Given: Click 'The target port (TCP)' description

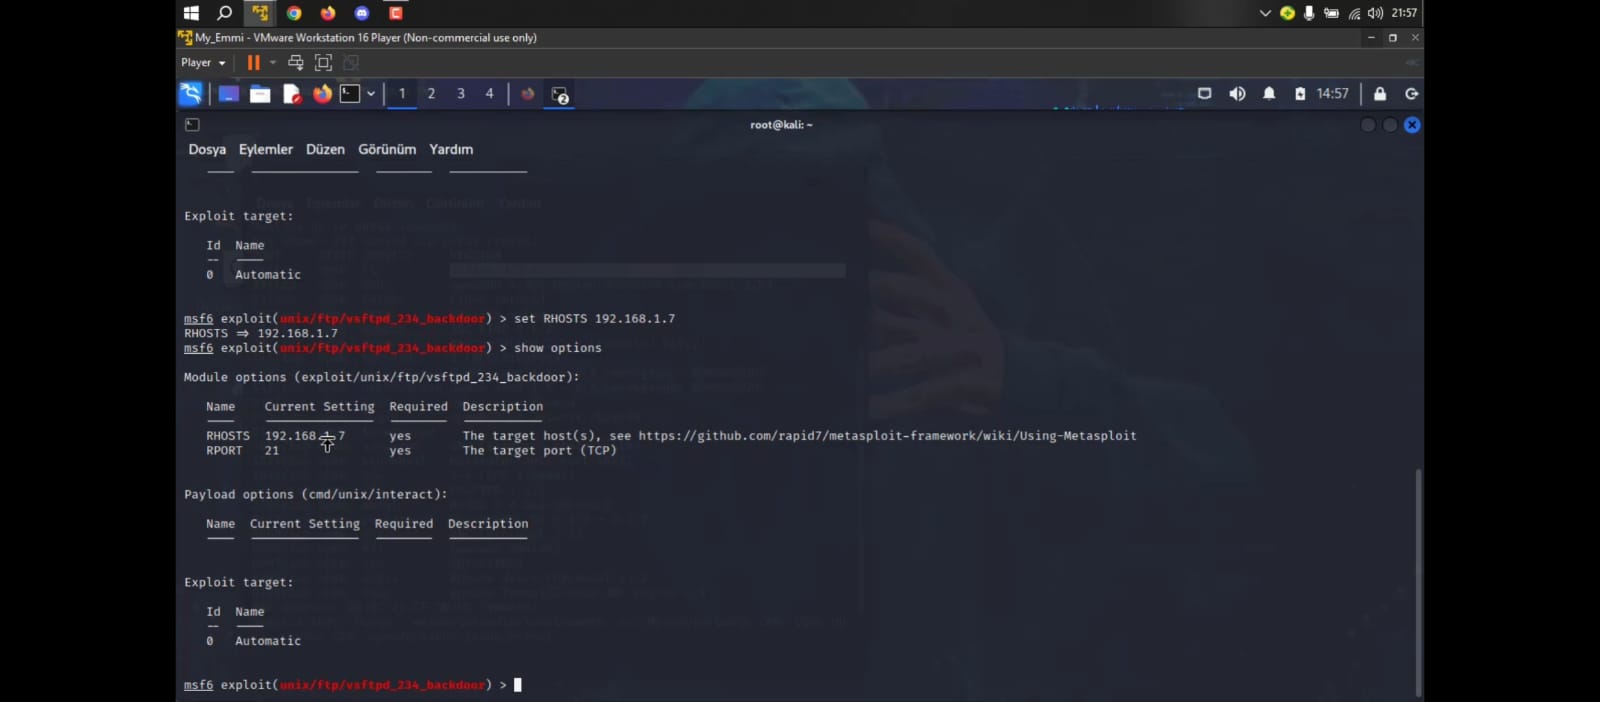Looking at the screenshot, I should point(540,451).
